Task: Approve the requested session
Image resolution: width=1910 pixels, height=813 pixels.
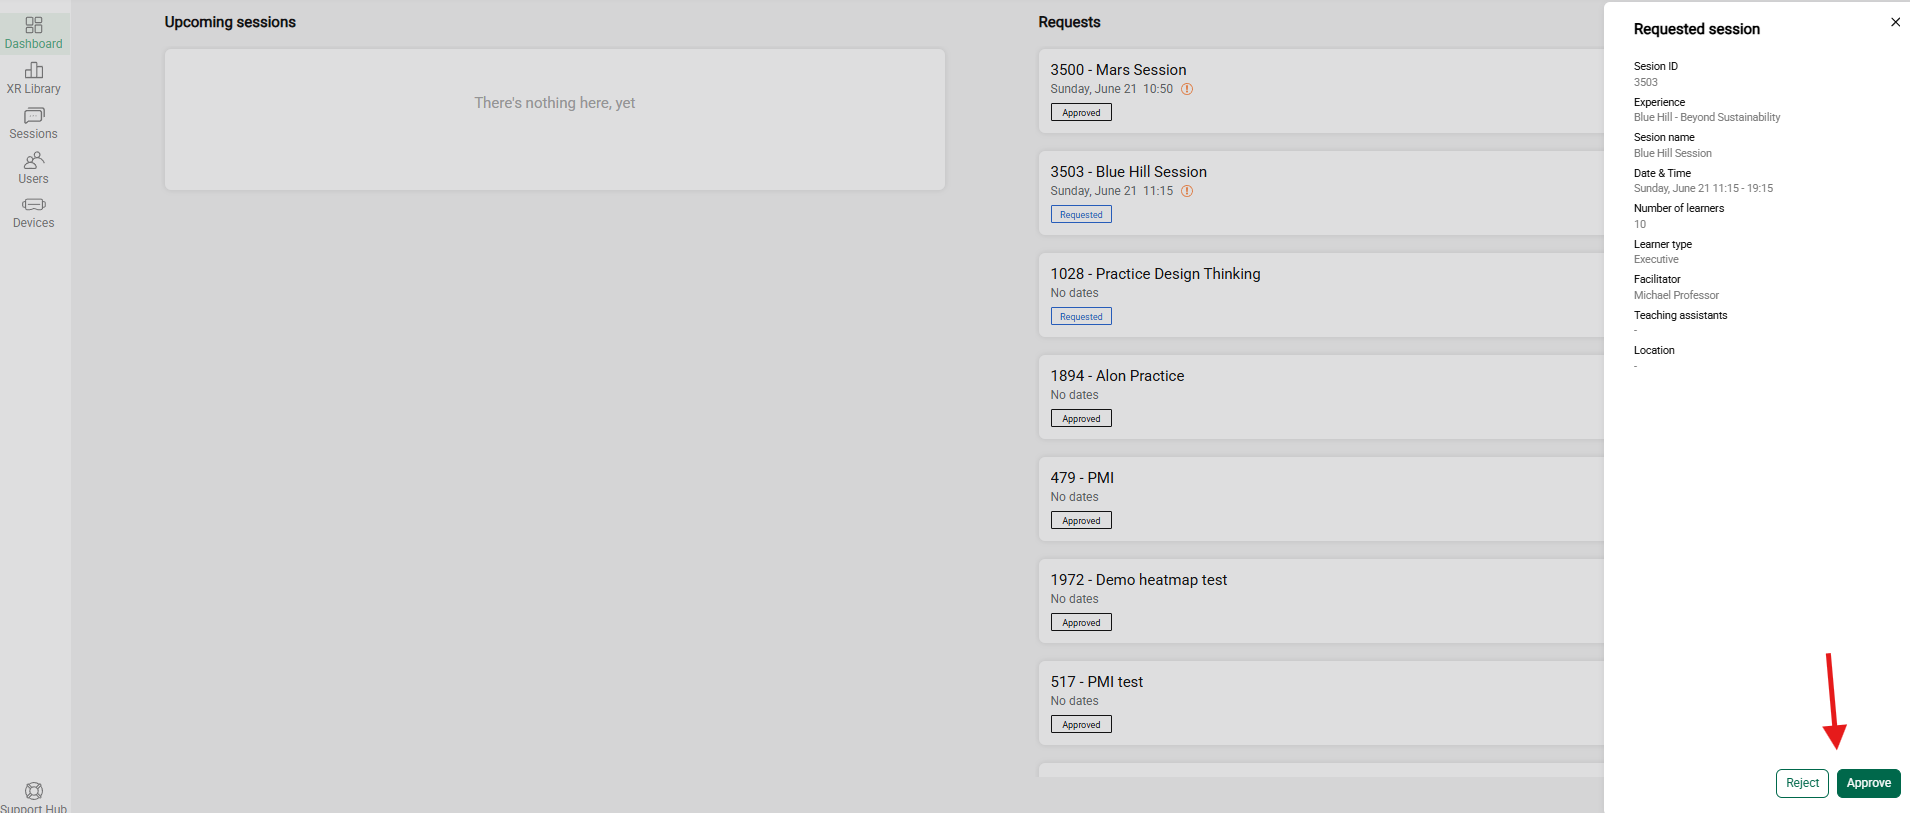Action: point(1868,783)
